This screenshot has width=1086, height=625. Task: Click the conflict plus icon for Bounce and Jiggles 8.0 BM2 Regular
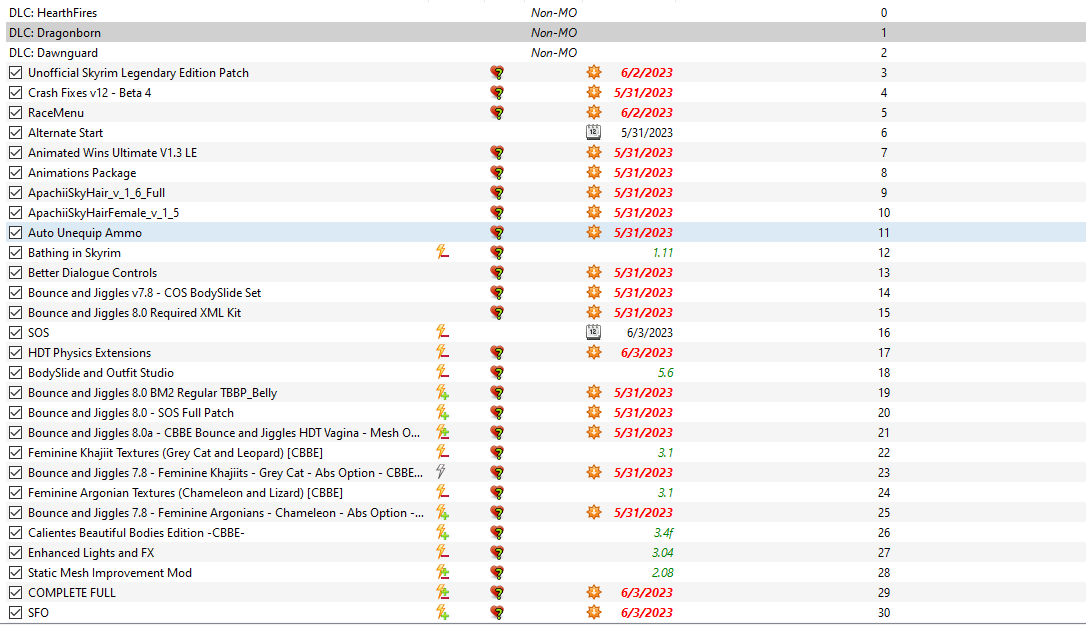pyautogui.click(x=442, y=393)
